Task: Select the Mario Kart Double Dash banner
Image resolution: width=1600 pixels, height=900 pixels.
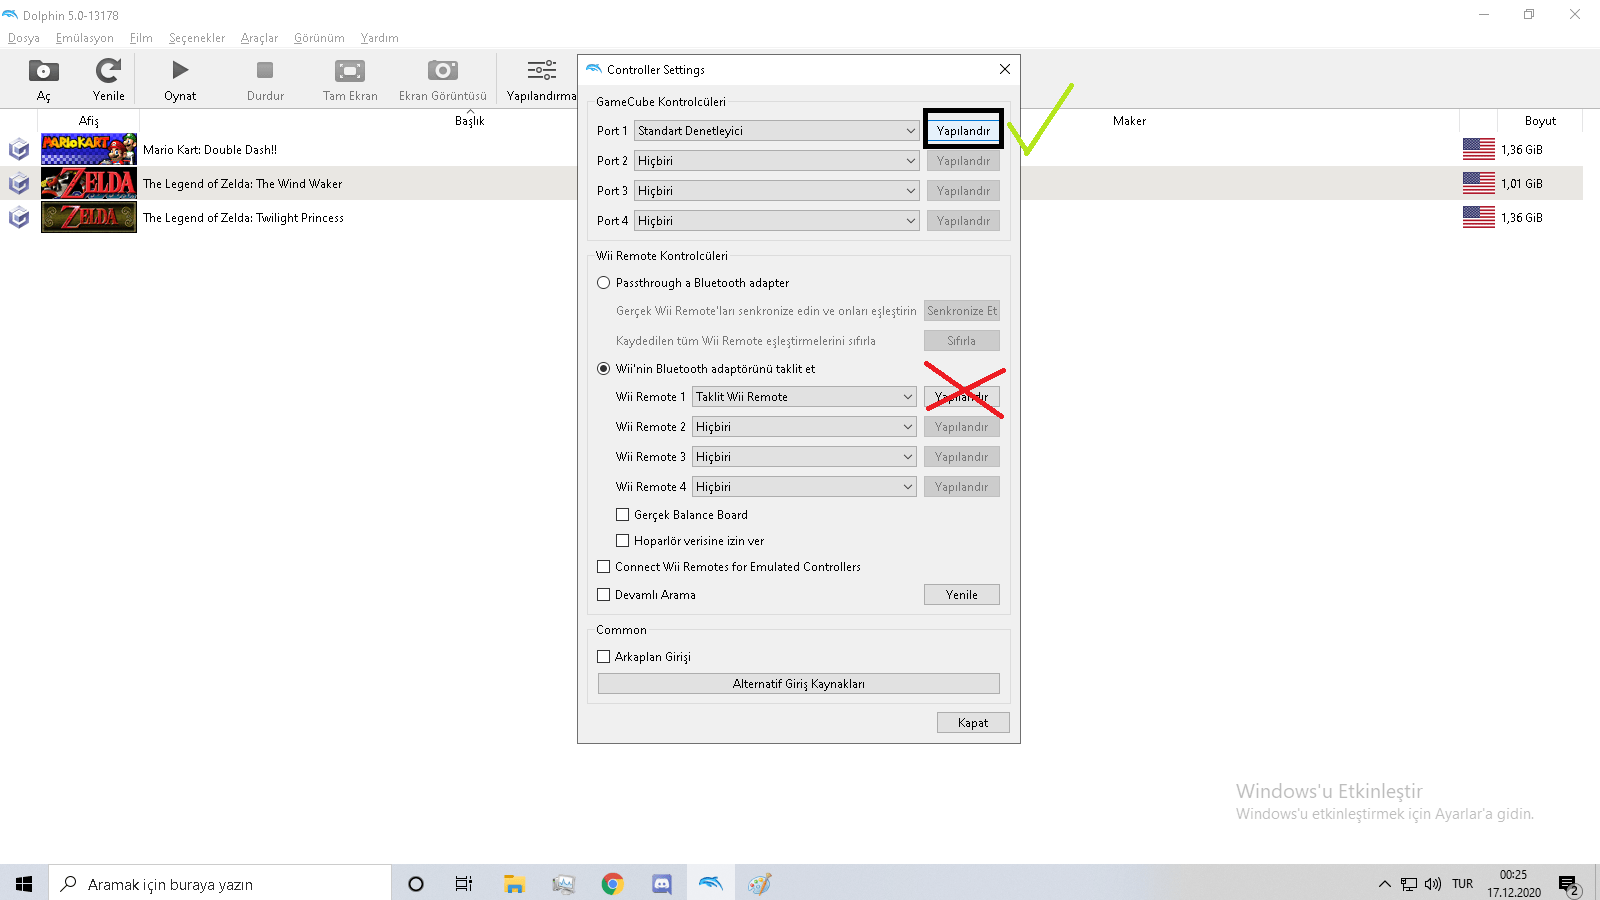Action: [x=89, y=149]
